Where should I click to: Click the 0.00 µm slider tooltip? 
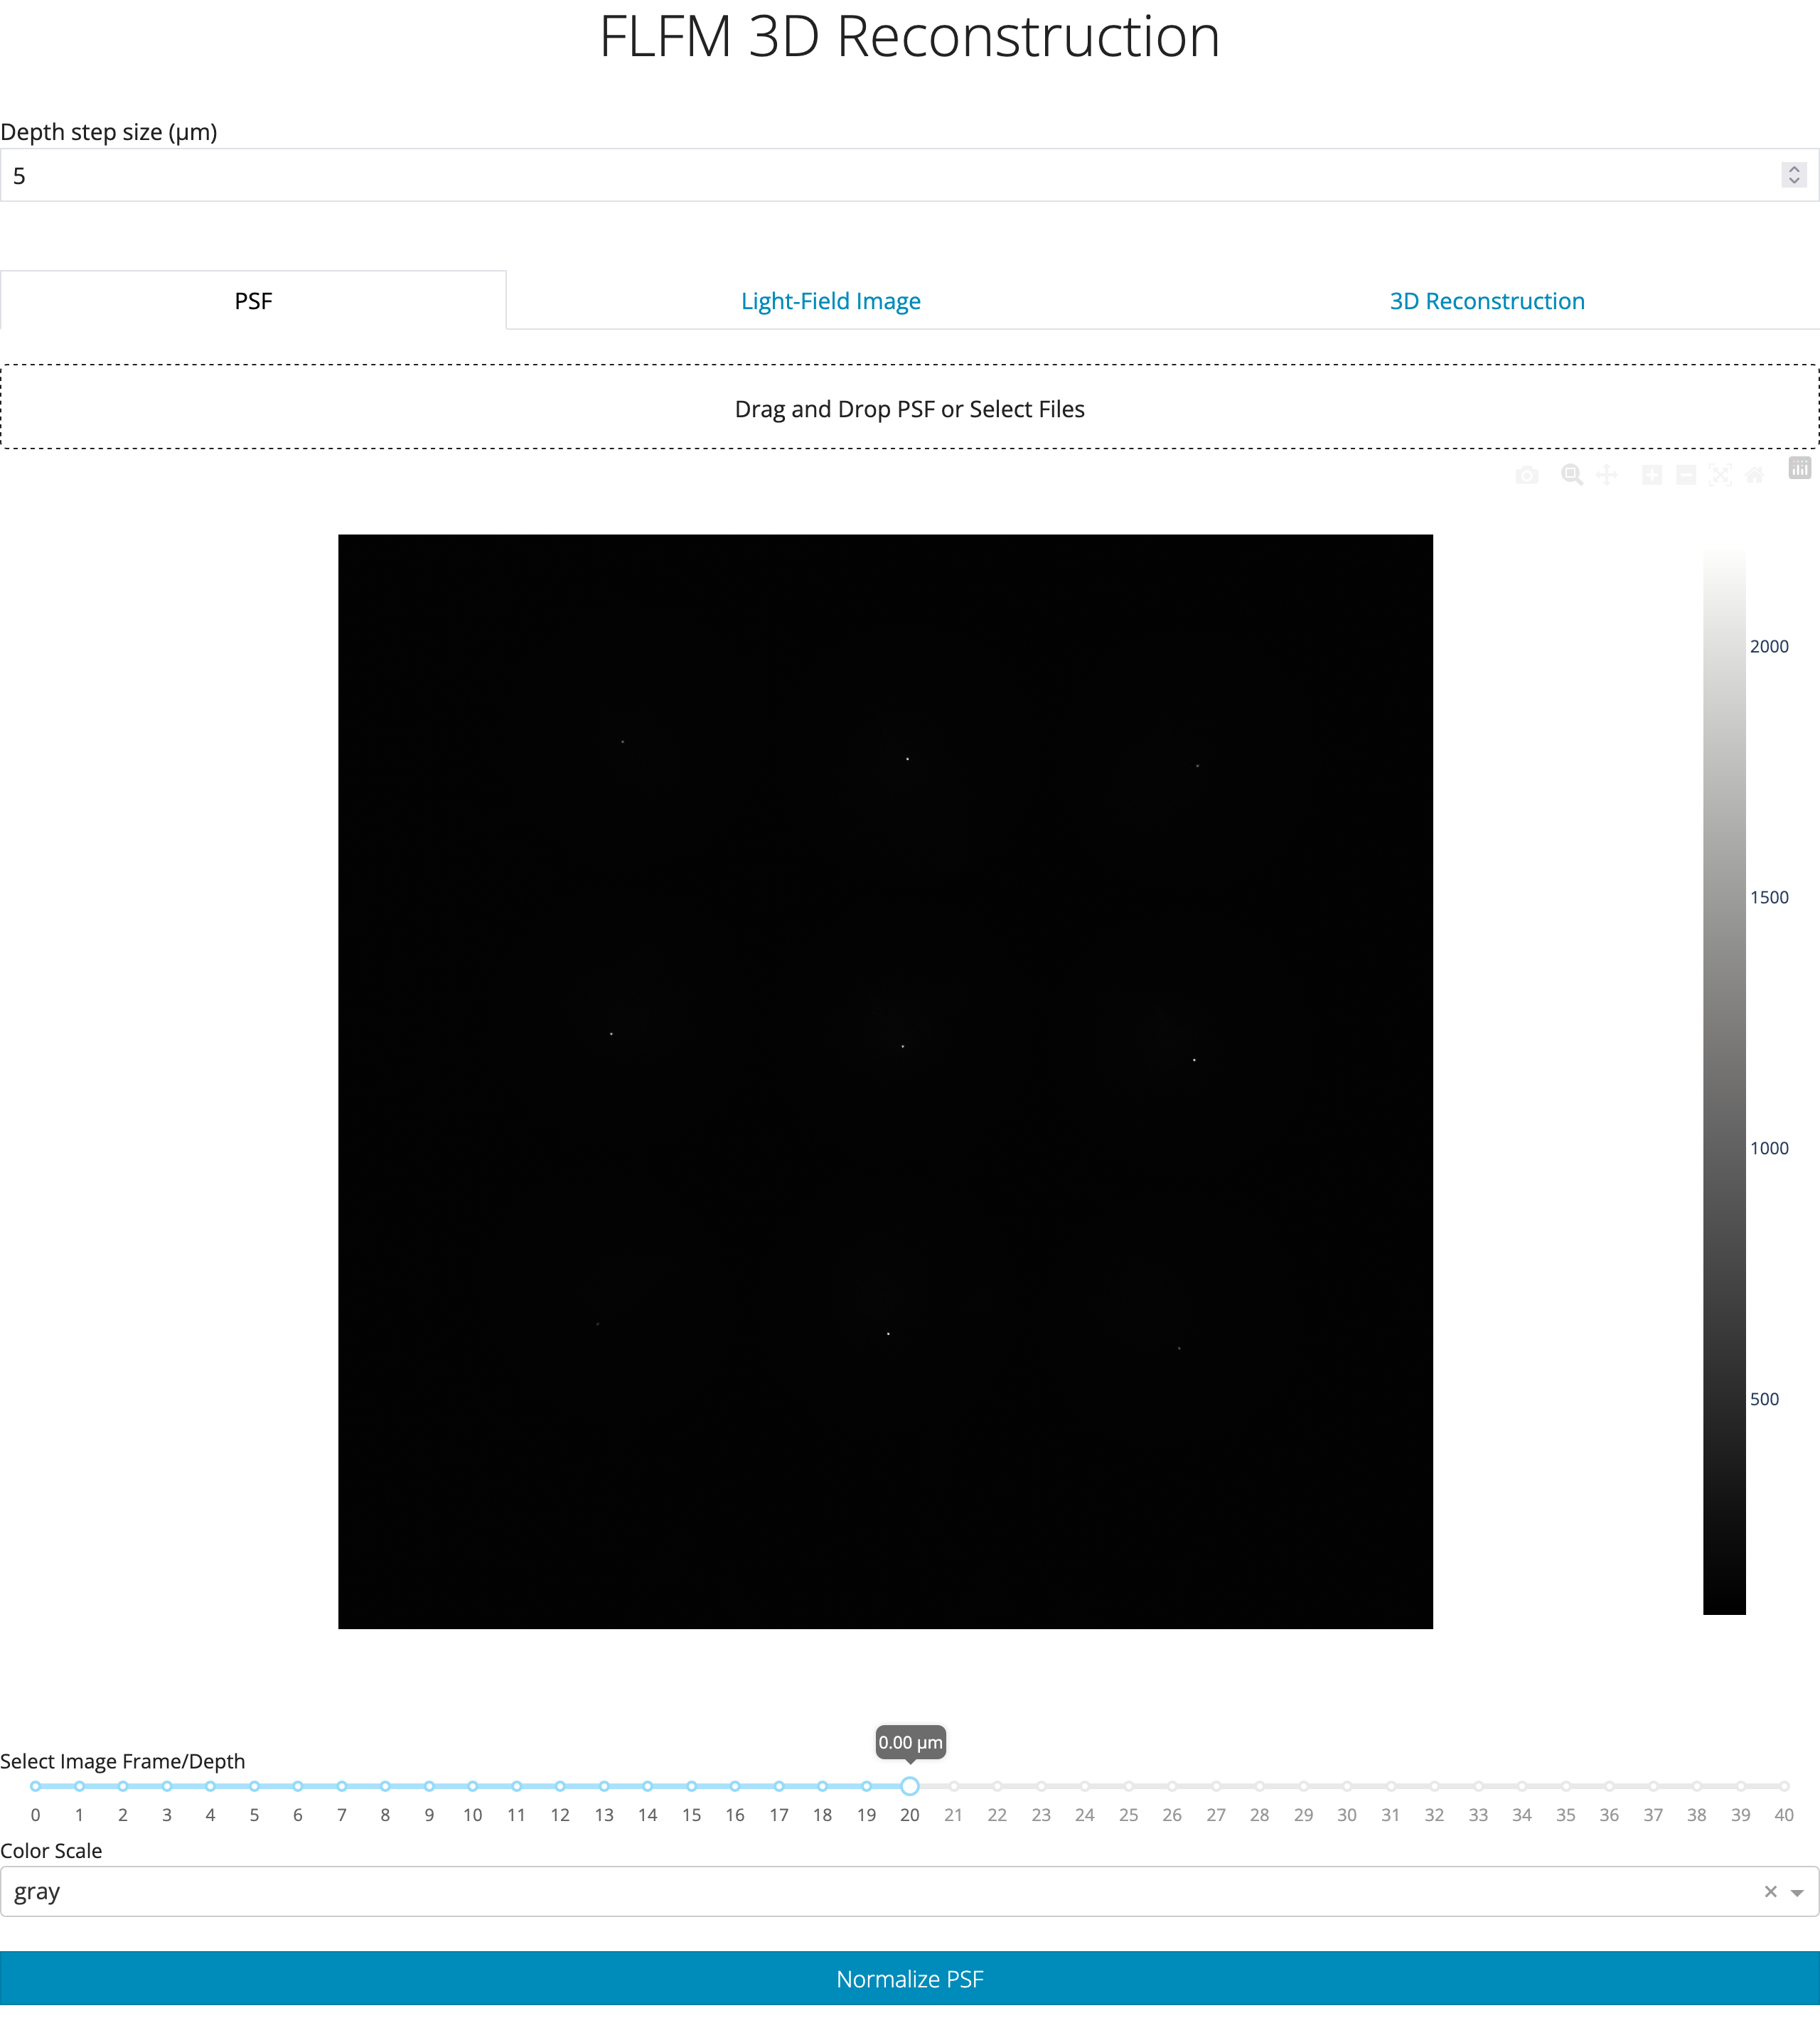pos(910,1742)
